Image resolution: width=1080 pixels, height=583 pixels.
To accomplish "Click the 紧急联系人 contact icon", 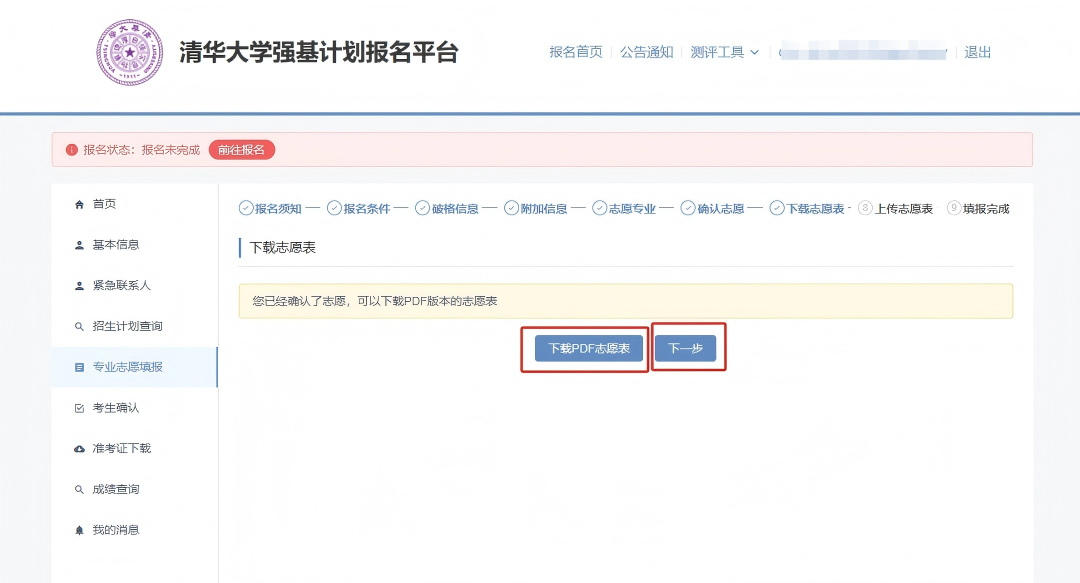I will 79,285.
